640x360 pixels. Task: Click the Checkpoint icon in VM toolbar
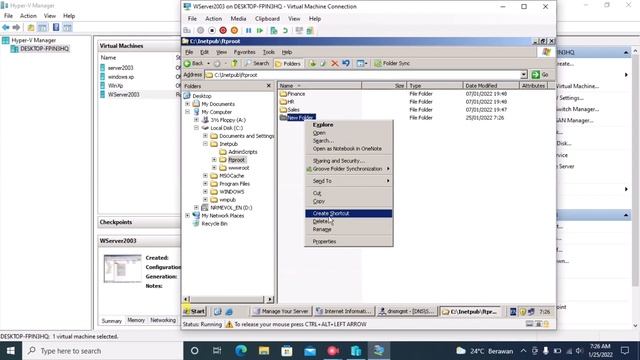(x=274, y=31)
